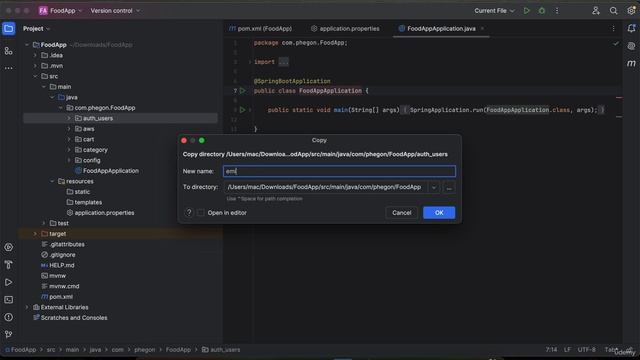Screen dimensions: 640x360
Task: Open Project view selector dropdown
Action: [36, 29]
